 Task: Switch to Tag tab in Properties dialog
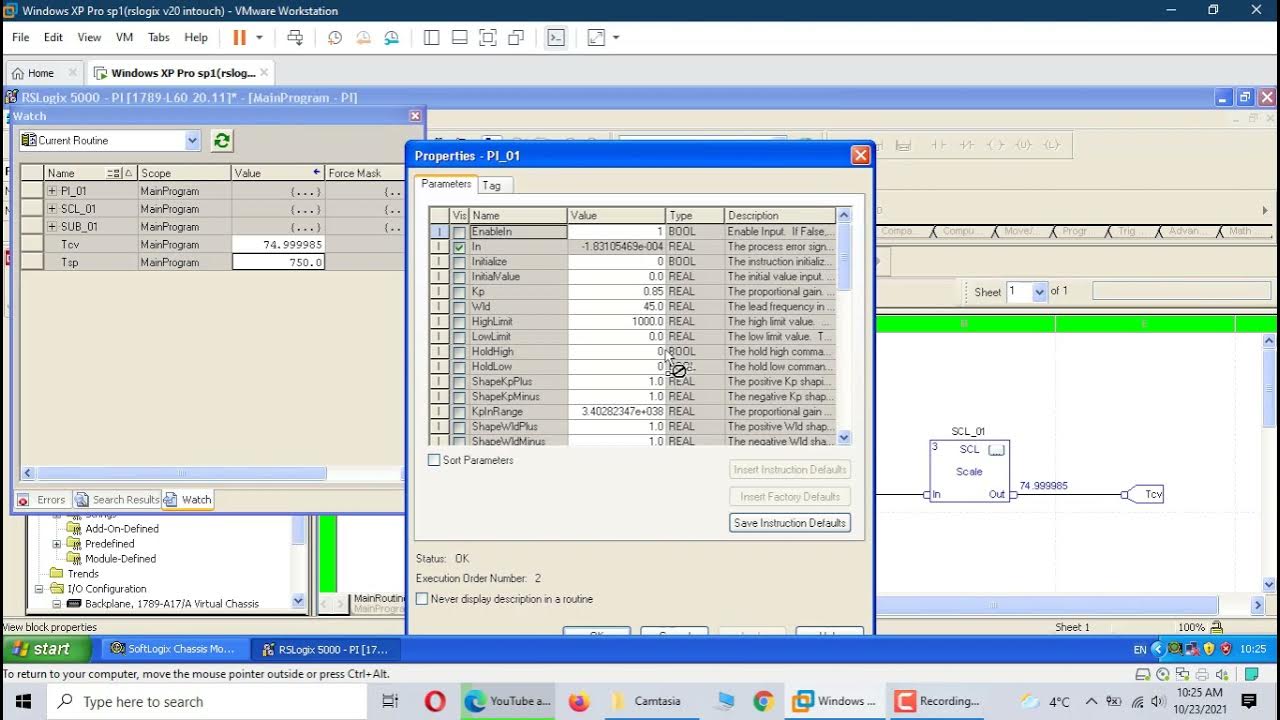click(491, 185)
